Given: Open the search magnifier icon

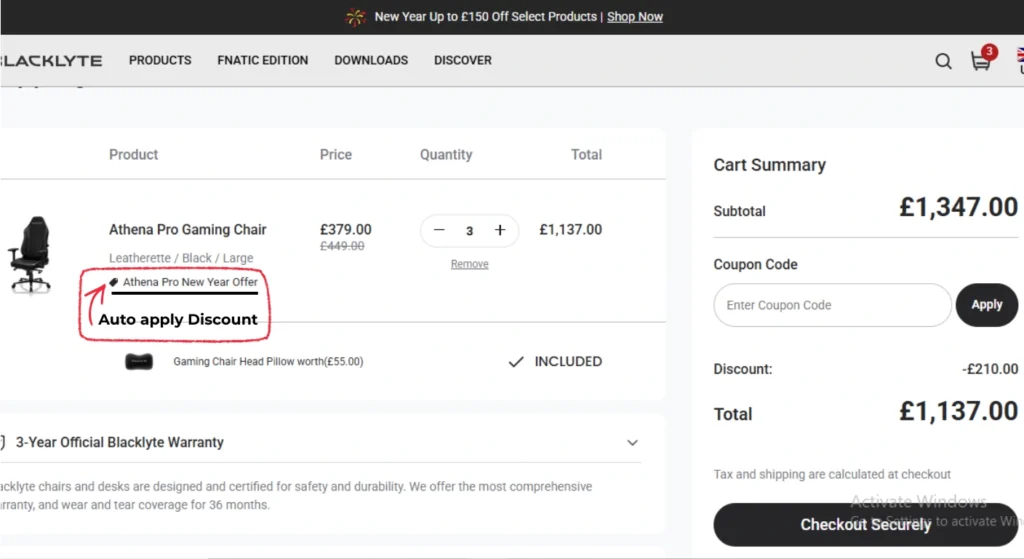Looking at the screenshot, I should click(x=943, y=61).
